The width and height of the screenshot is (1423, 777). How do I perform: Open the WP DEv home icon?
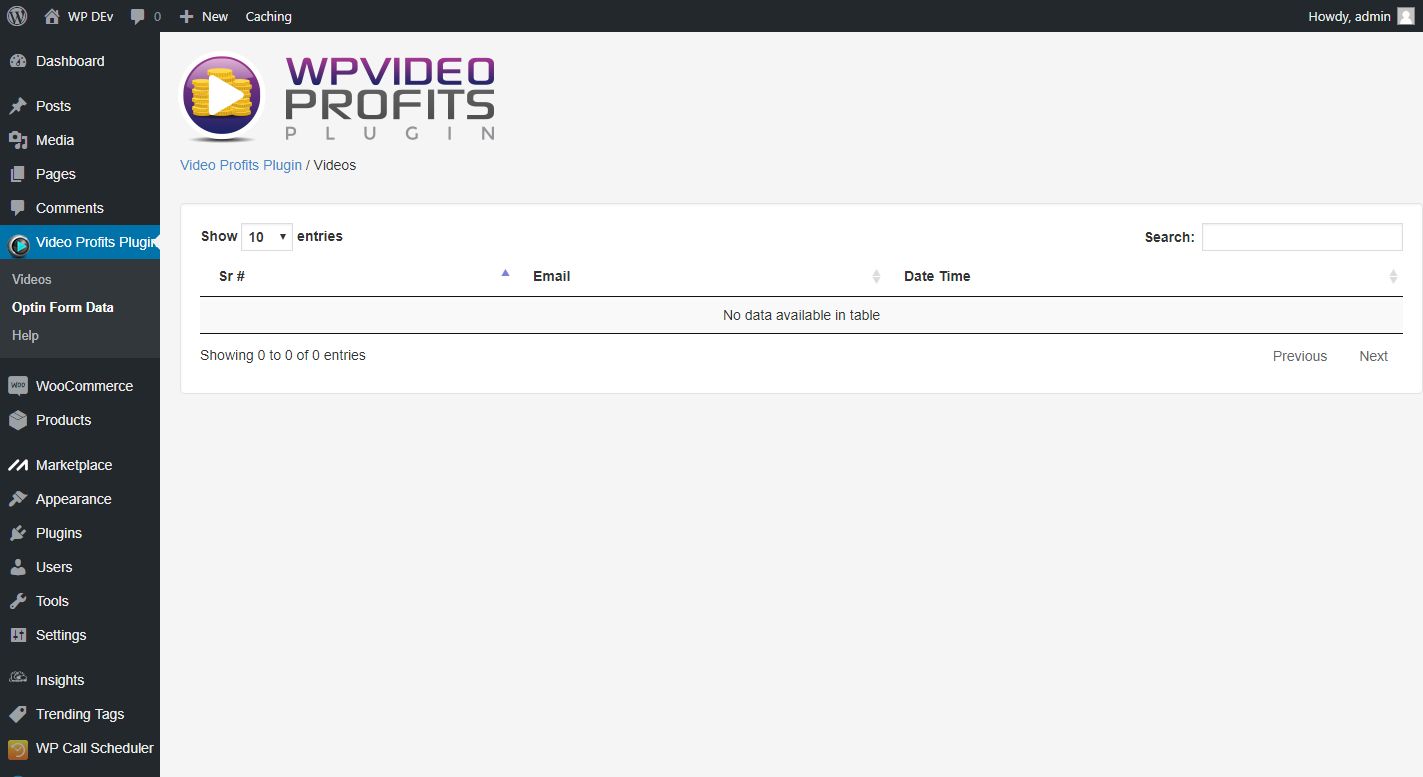tap(52, 16)
